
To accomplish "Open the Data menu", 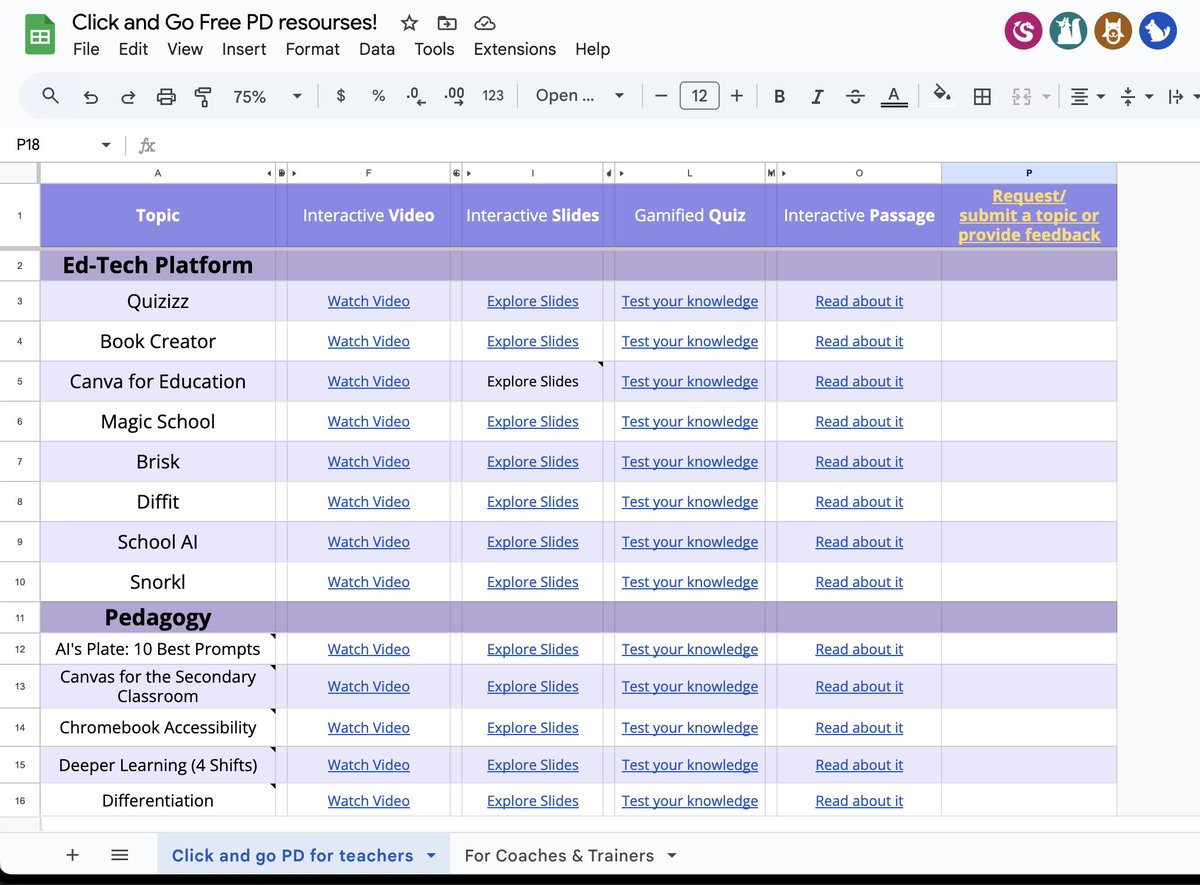I will click(377, 49).
